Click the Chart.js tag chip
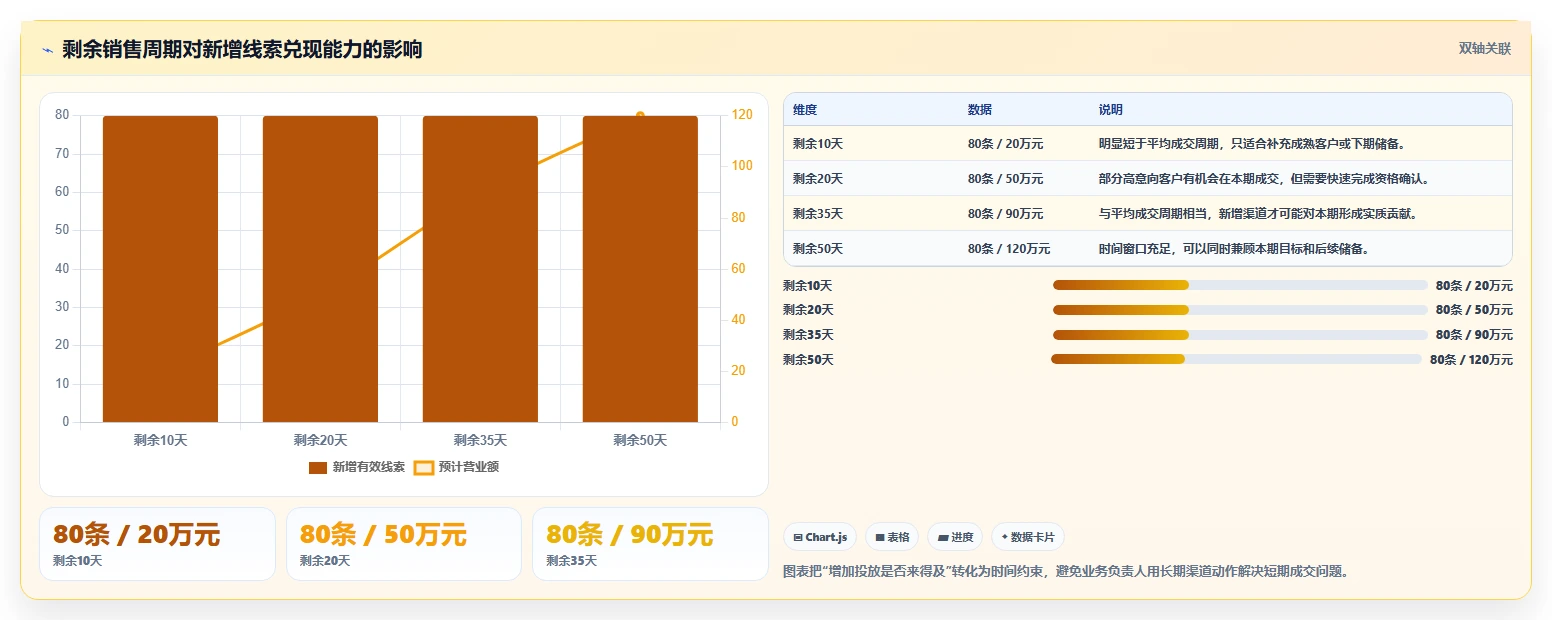 tap(820, 537)
